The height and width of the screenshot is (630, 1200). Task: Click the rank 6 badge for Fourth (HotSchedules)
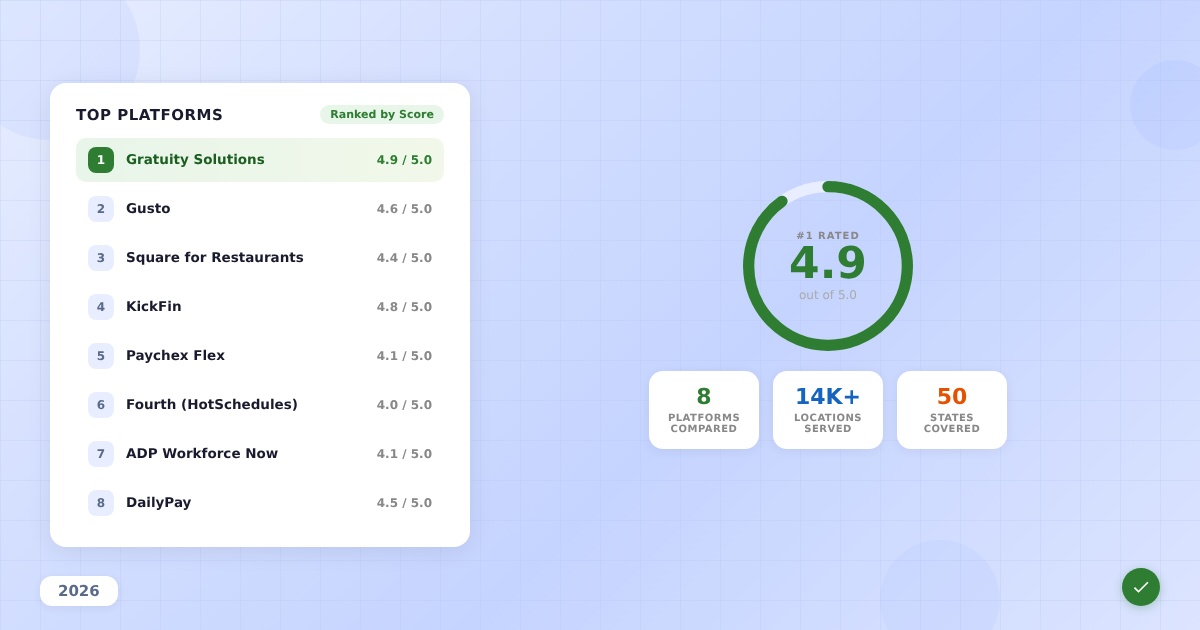(x=101, y=405)
